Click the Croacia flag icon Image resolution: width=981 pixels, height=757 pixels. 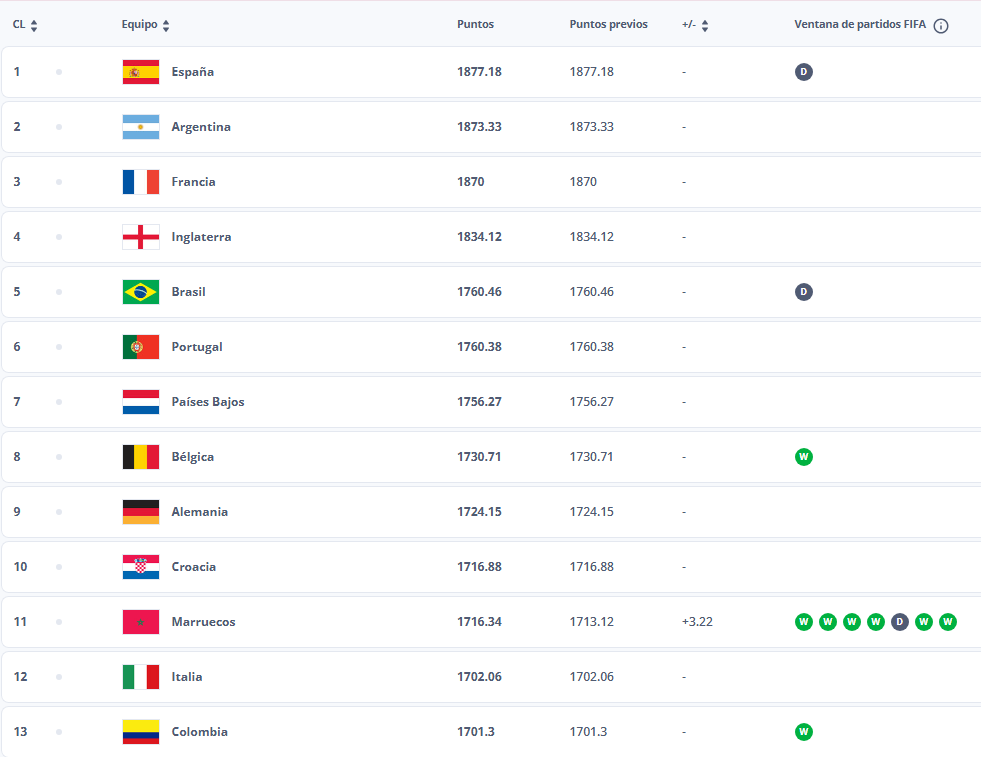point(140,567)
